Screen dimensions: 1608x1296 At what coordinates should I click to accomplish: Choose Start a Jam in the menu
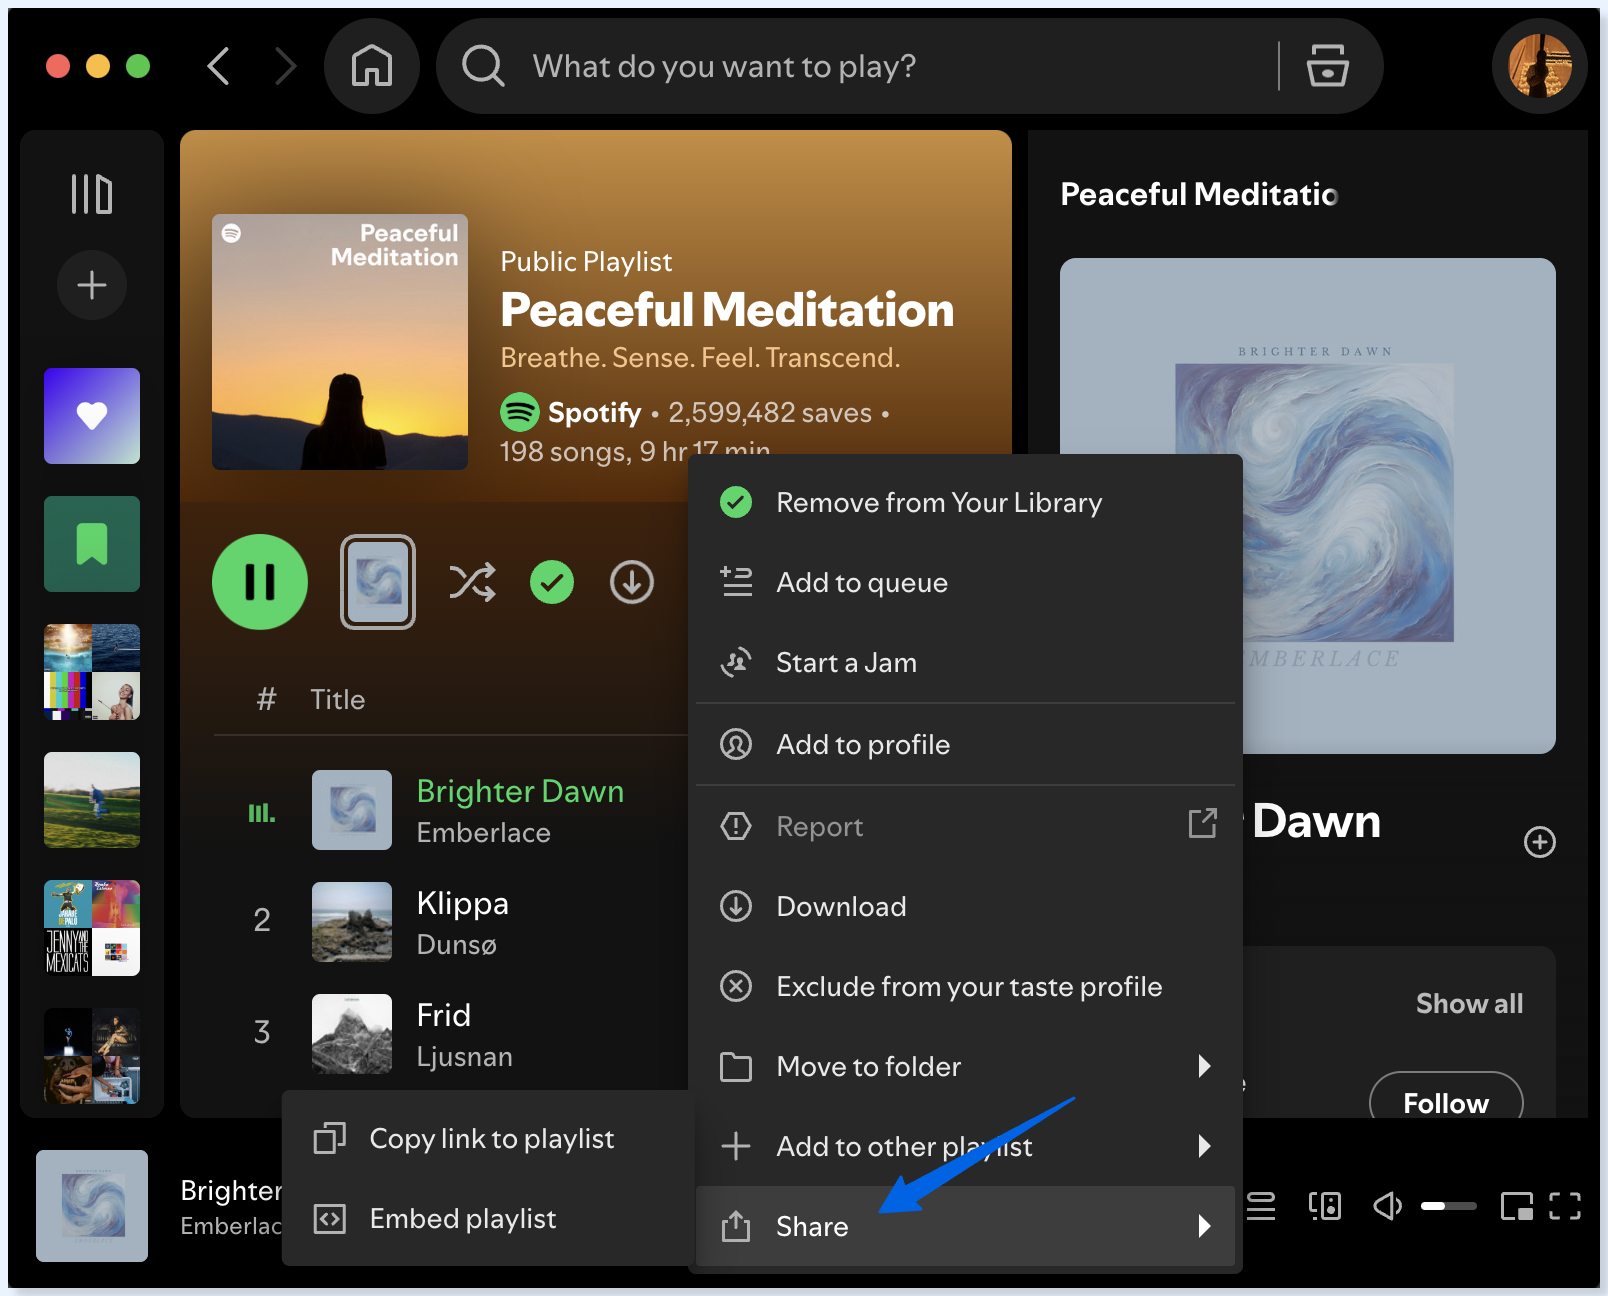point(845,662)
